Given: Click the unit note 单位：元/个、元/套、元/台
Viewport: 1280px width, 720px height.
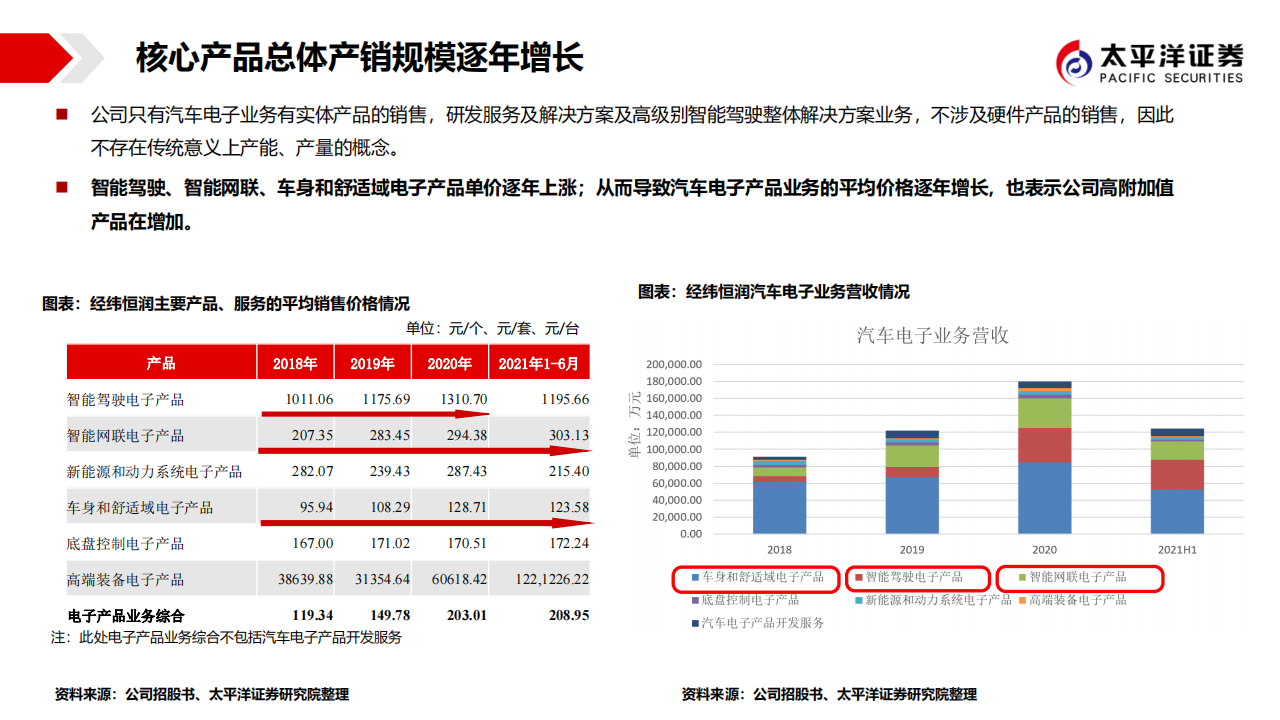Looking at the screenshot, I should (x=492, y=327).
